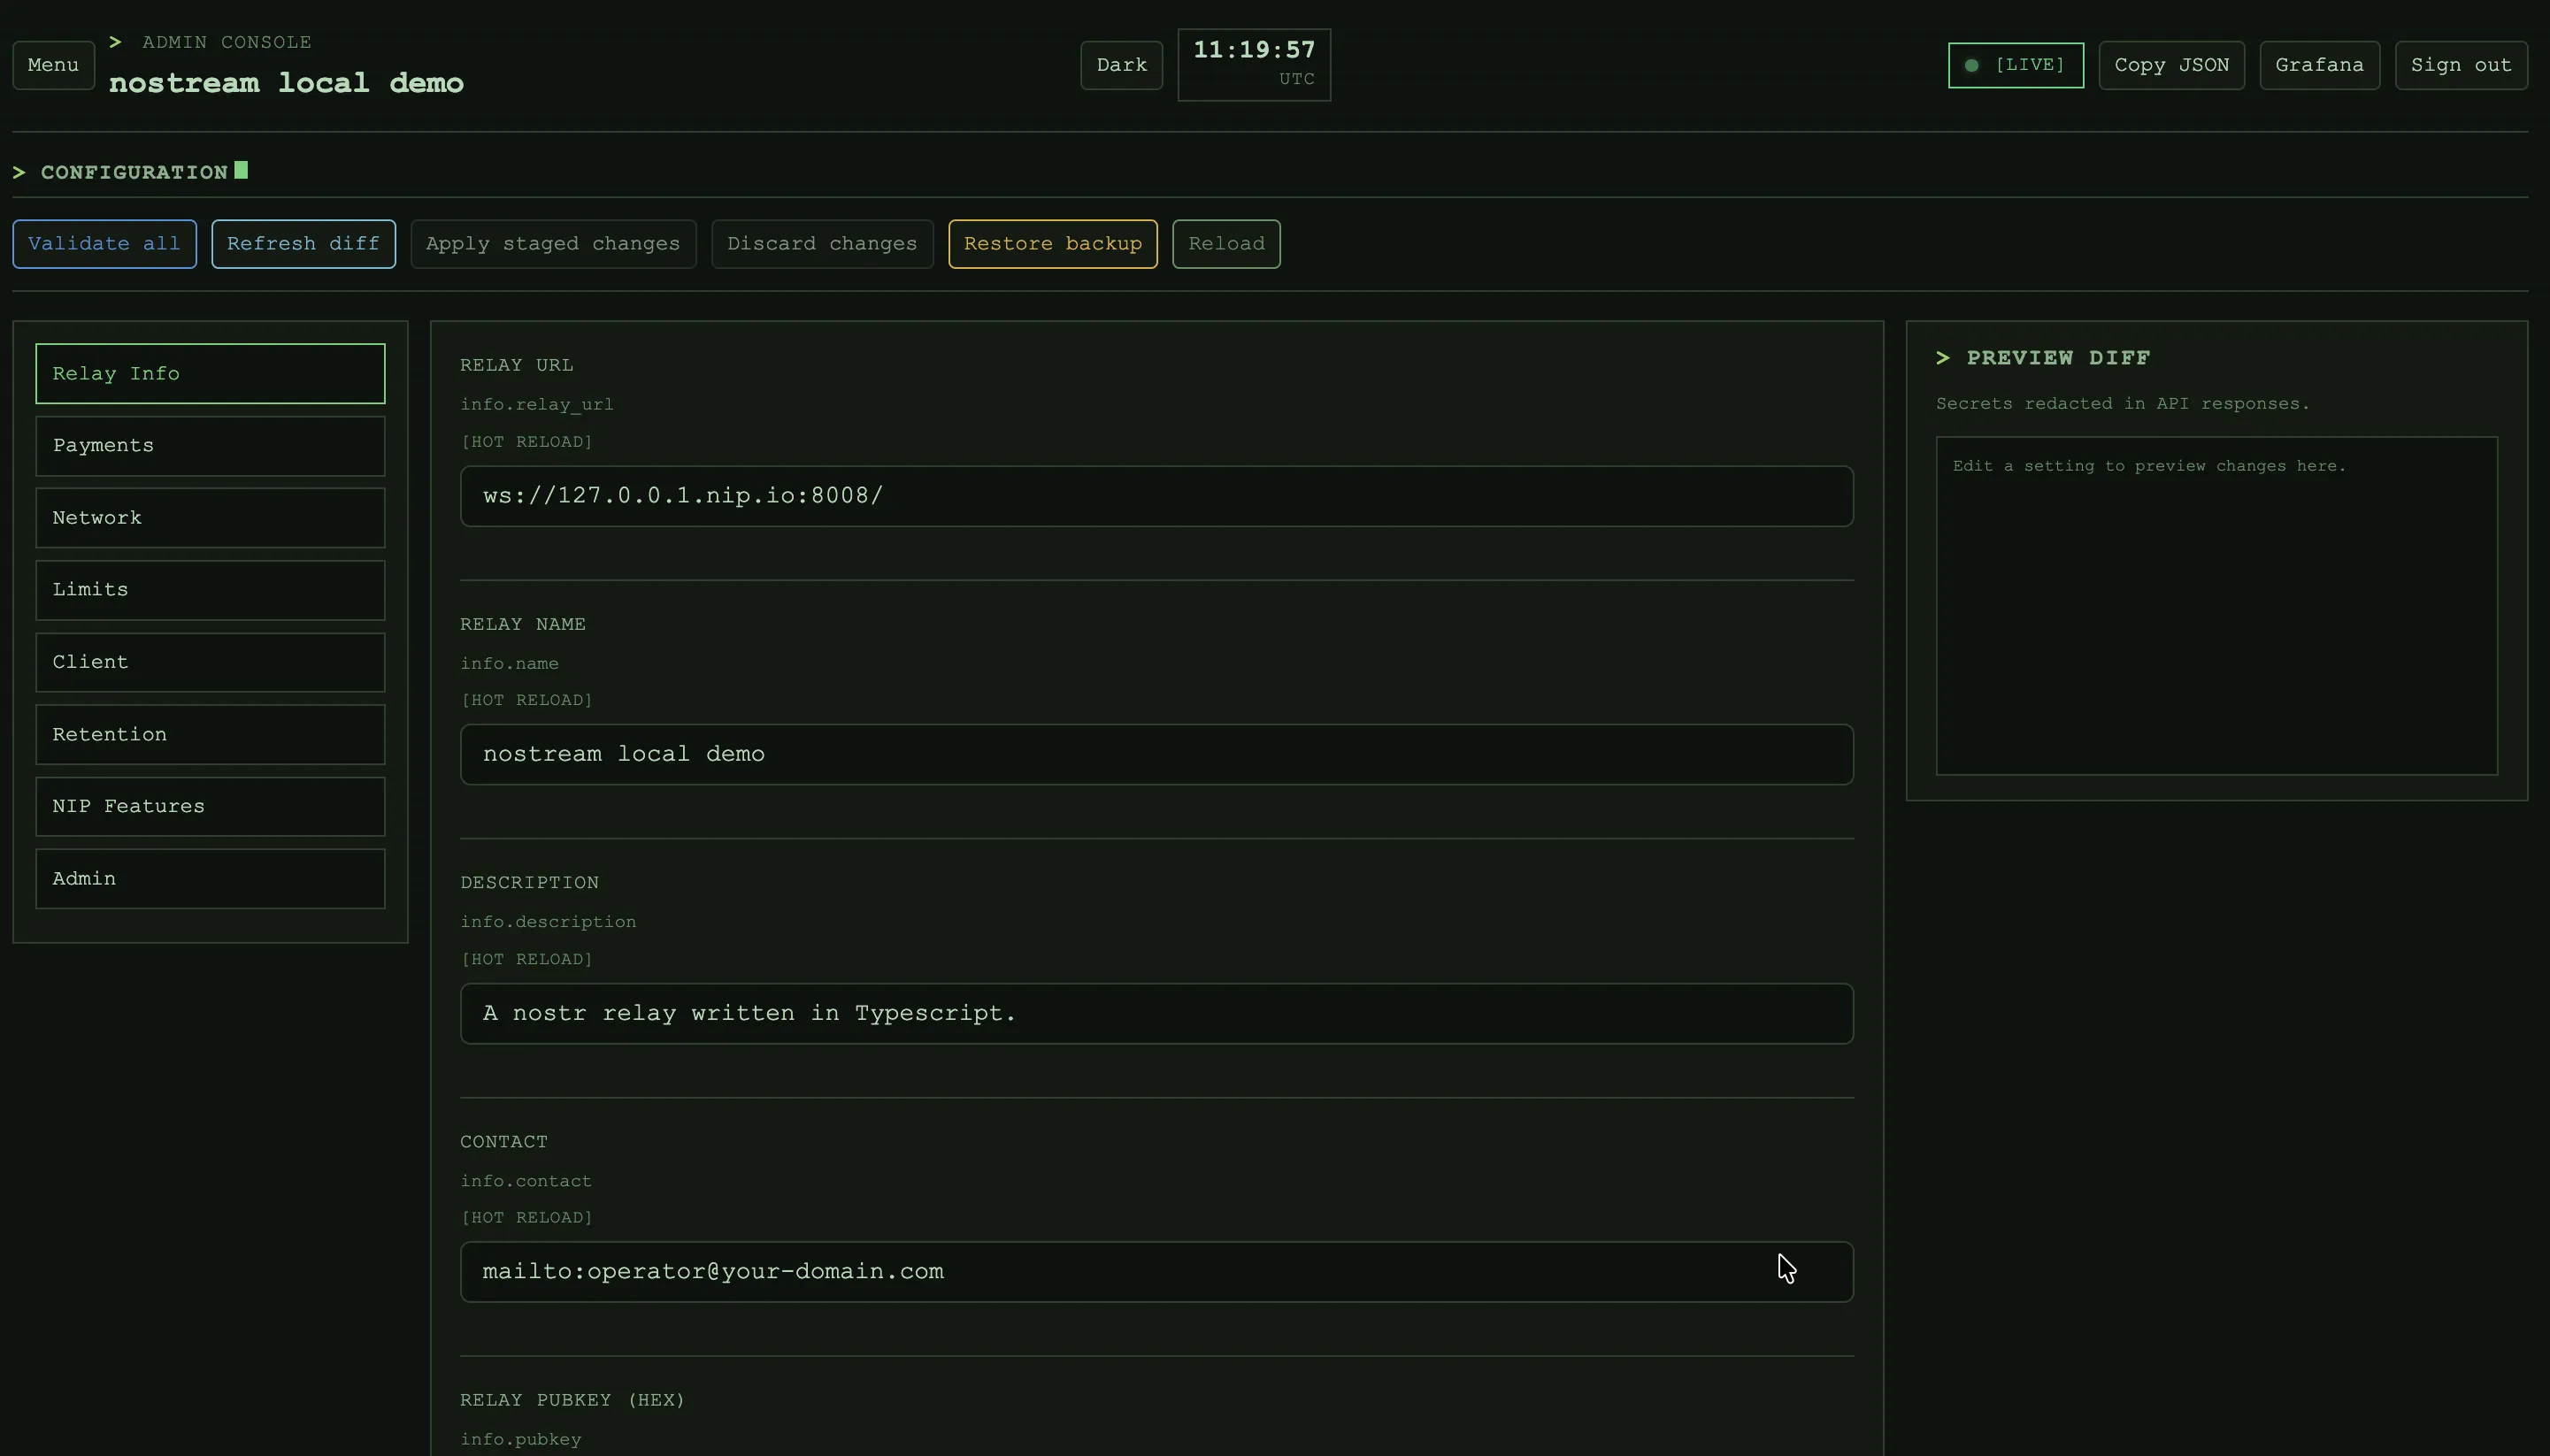Screen dimensions: 2550x1456
Task: Select the Relay Info section
Action: 210,373
